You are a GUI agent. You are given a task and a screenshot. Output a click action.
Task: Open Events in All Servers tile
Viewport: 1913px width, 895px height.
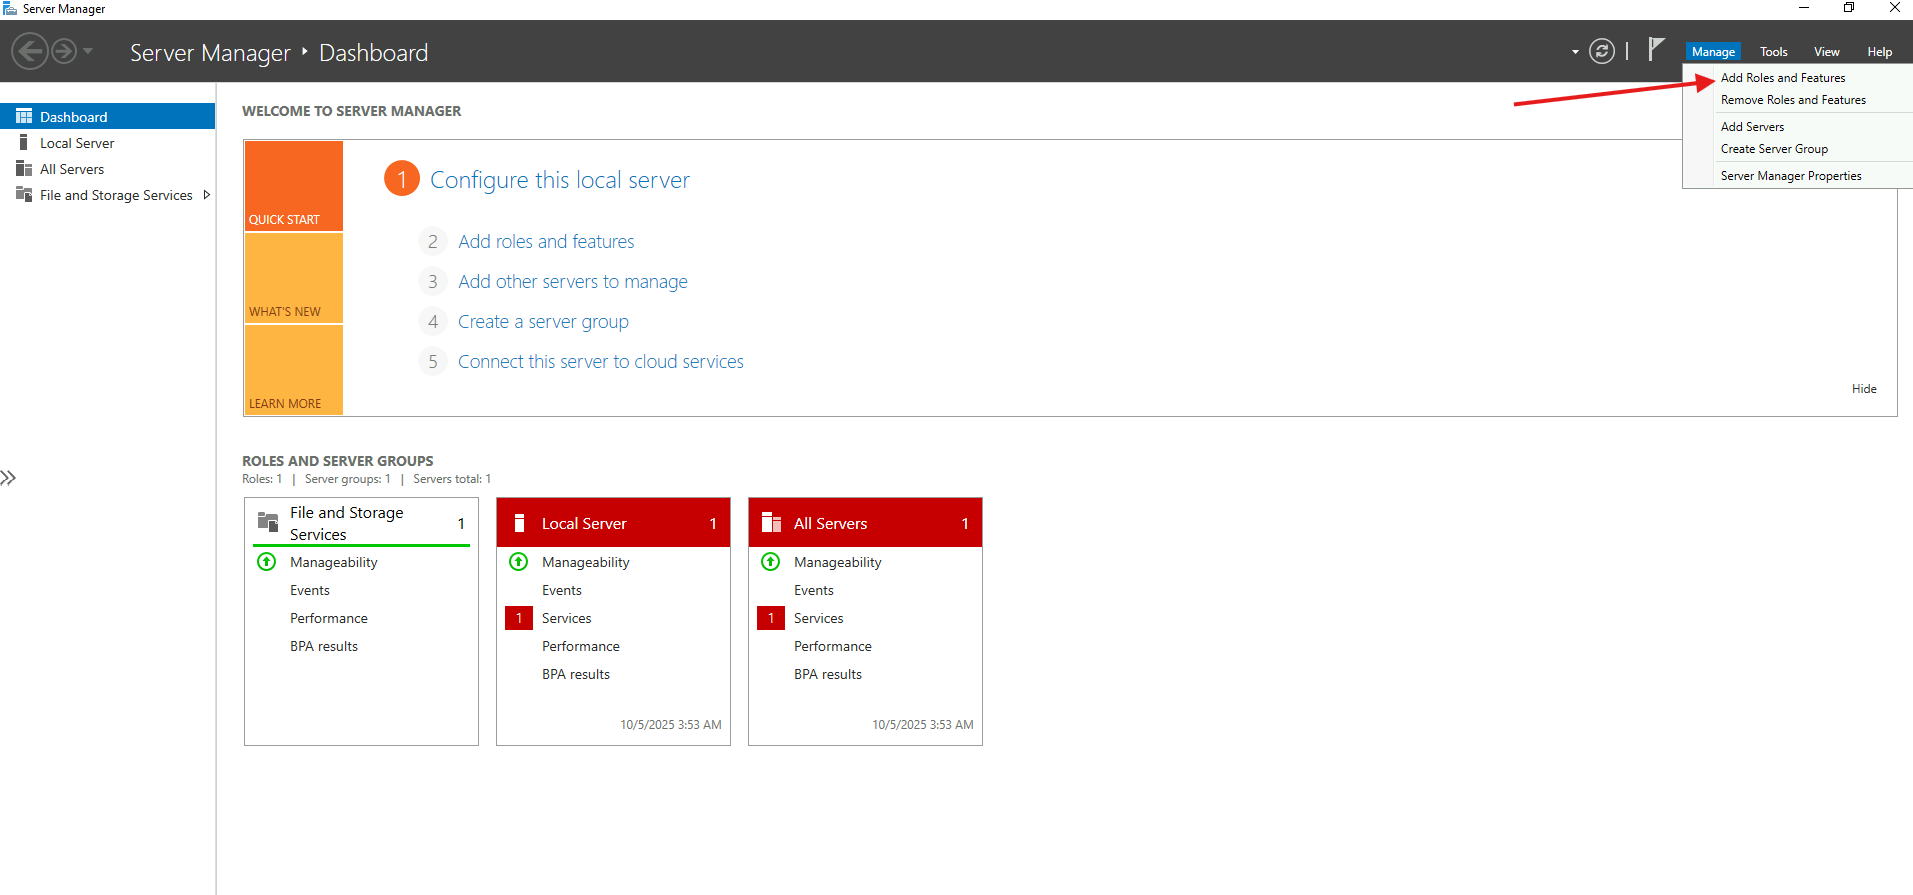(814, 591)
